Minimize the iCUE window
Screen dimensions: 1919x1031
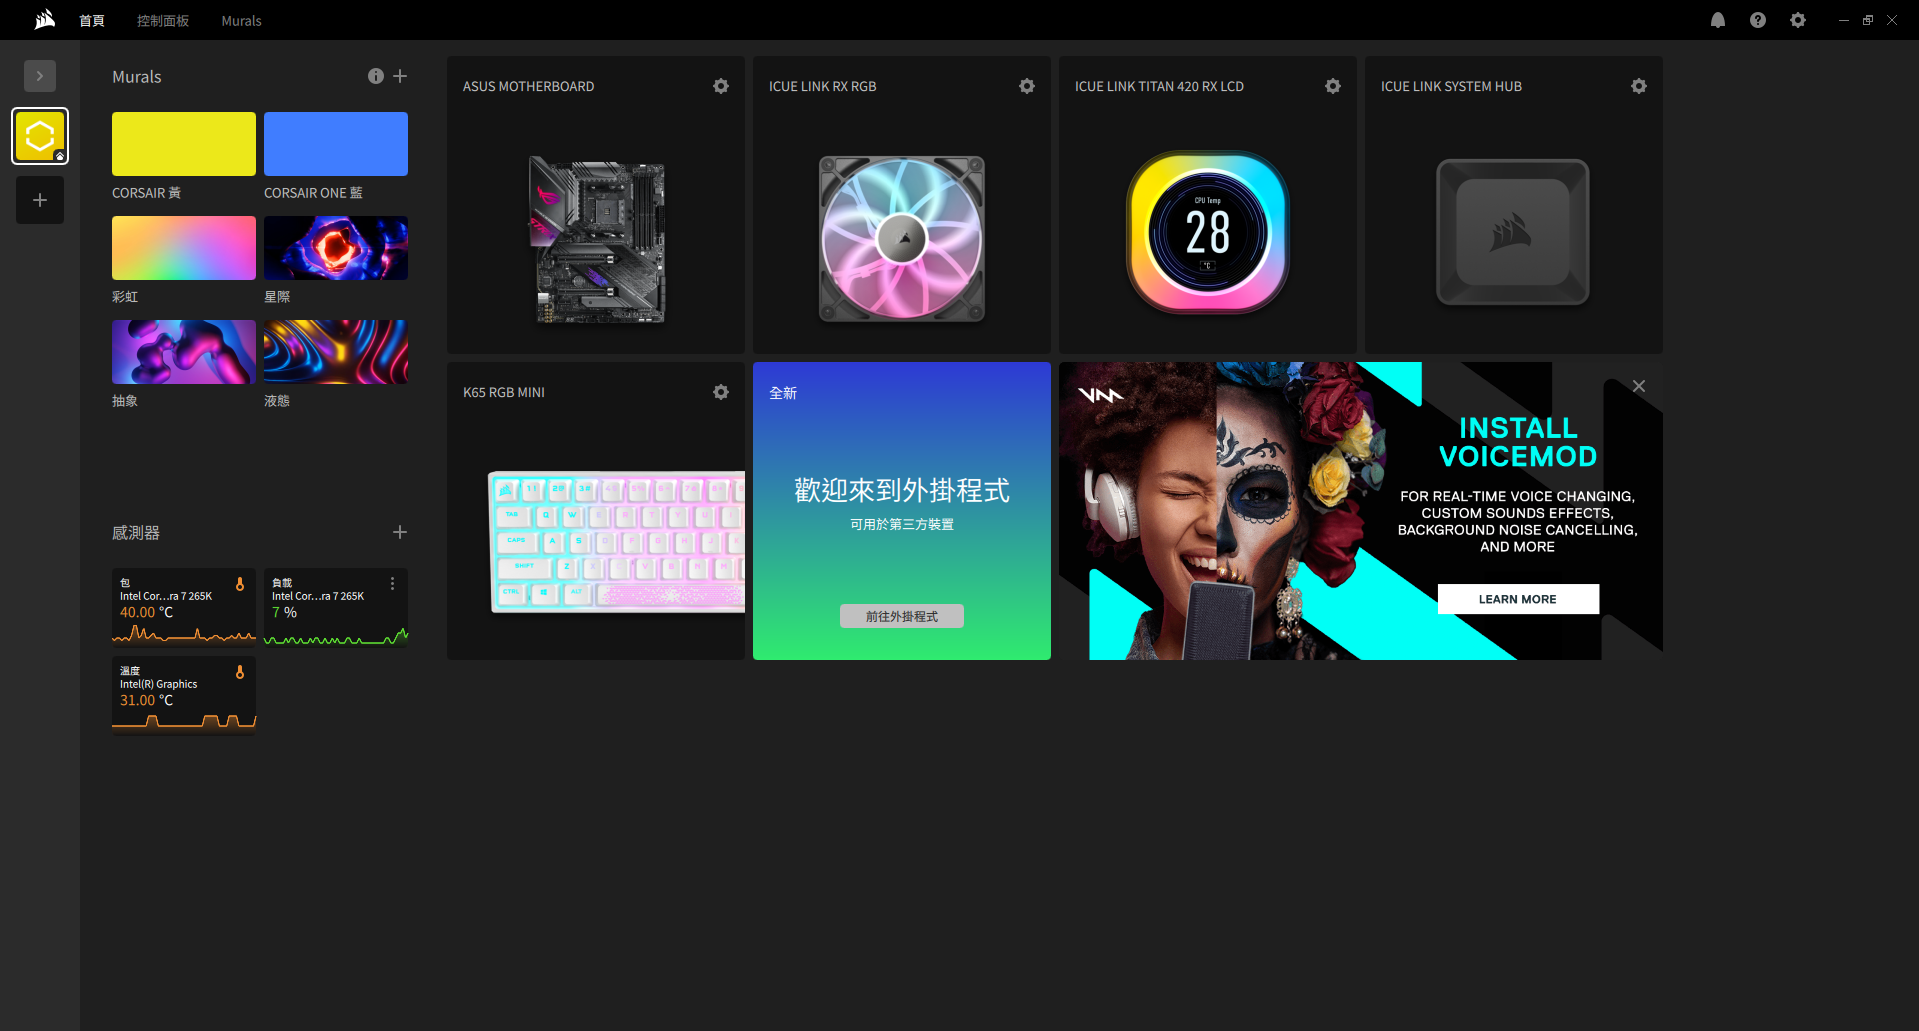[1844, 20]
